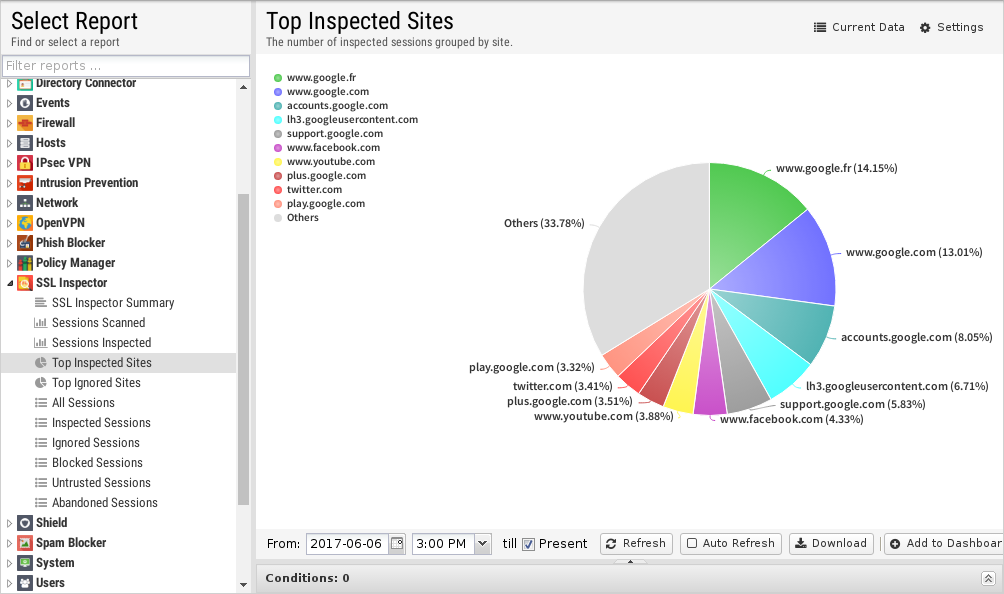The image size is (1004, 594).
Task: Toggle www.google.com legend entry
Action: 321,92
